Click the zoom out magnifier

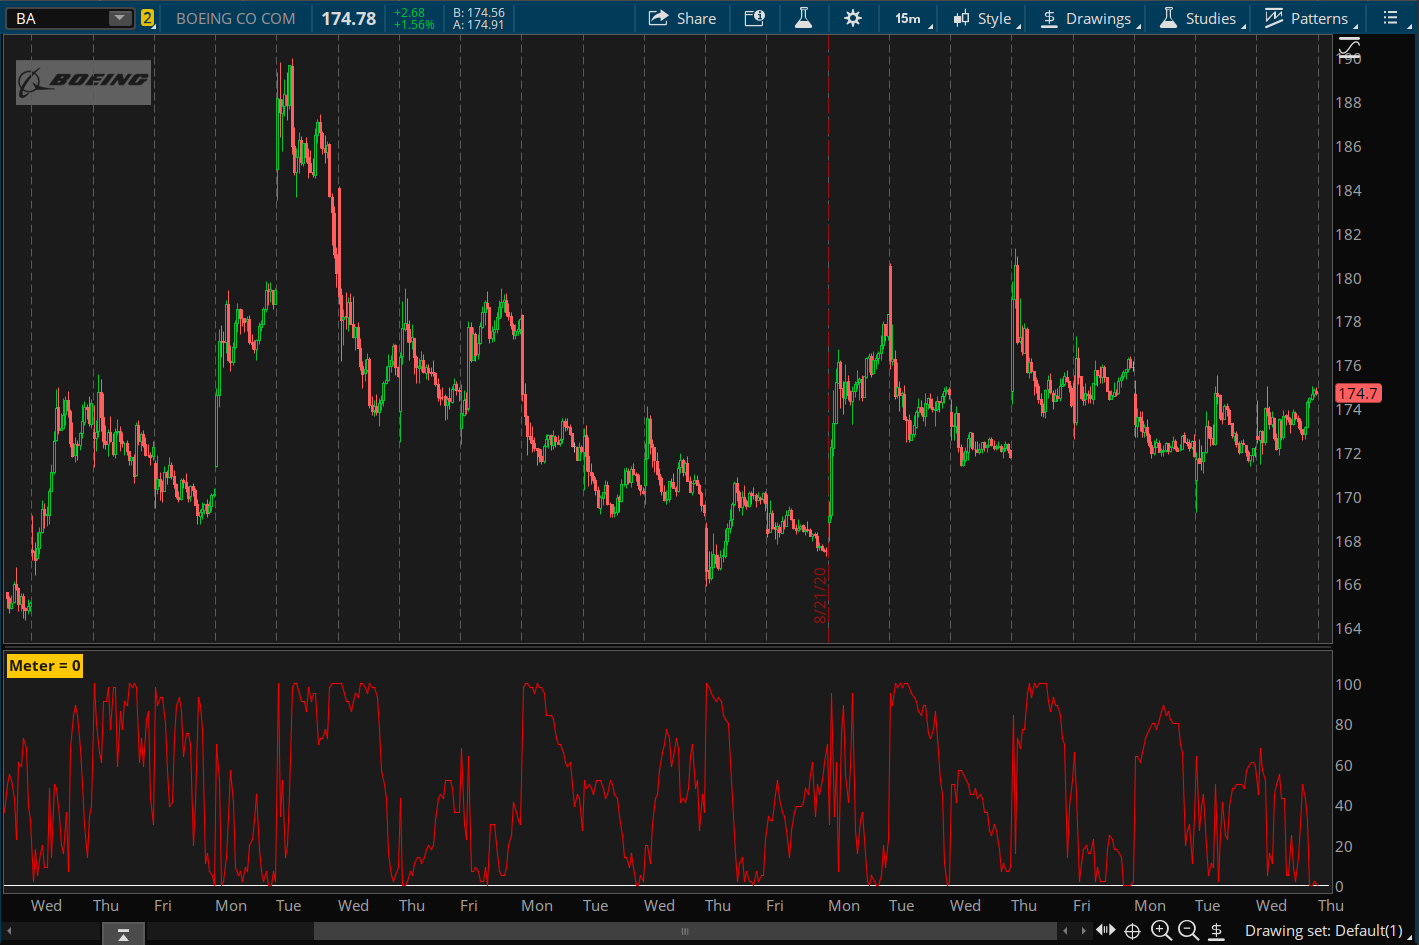1188,931
